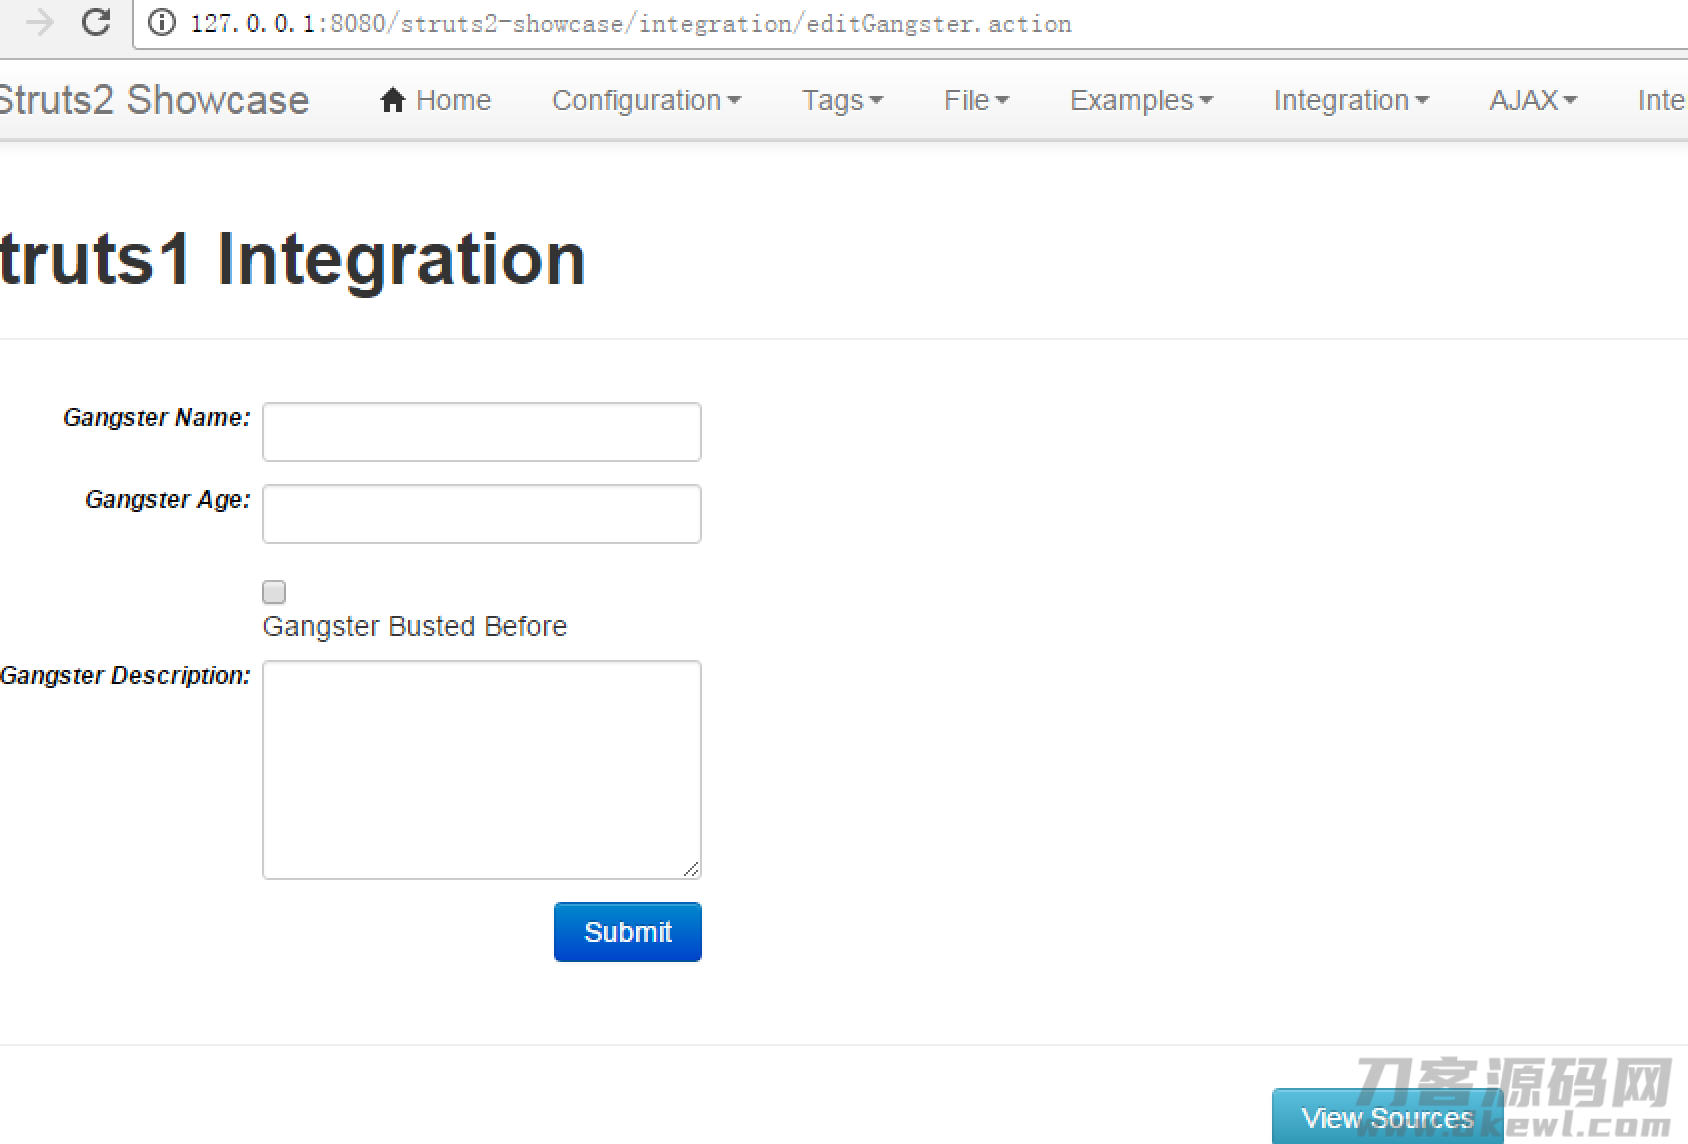Focus the Gangster Age text field

pyautogui.click(x=482, y=514)
